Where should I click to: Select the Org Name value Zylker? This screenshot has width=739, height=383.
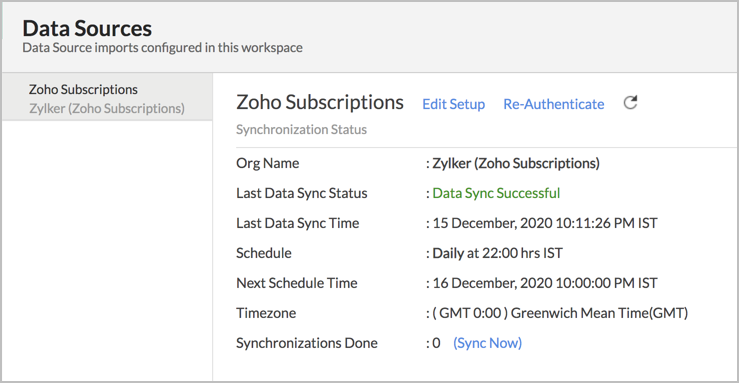point(516,163)
